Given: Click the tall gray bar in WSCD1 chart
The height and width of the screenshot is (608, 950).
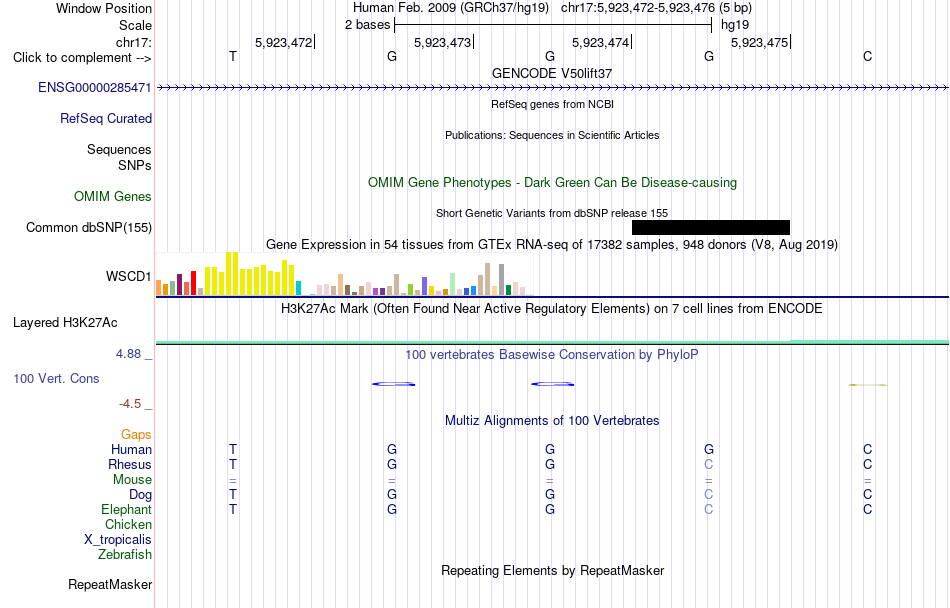Looking at the screenshot, I should click(501, 279).
